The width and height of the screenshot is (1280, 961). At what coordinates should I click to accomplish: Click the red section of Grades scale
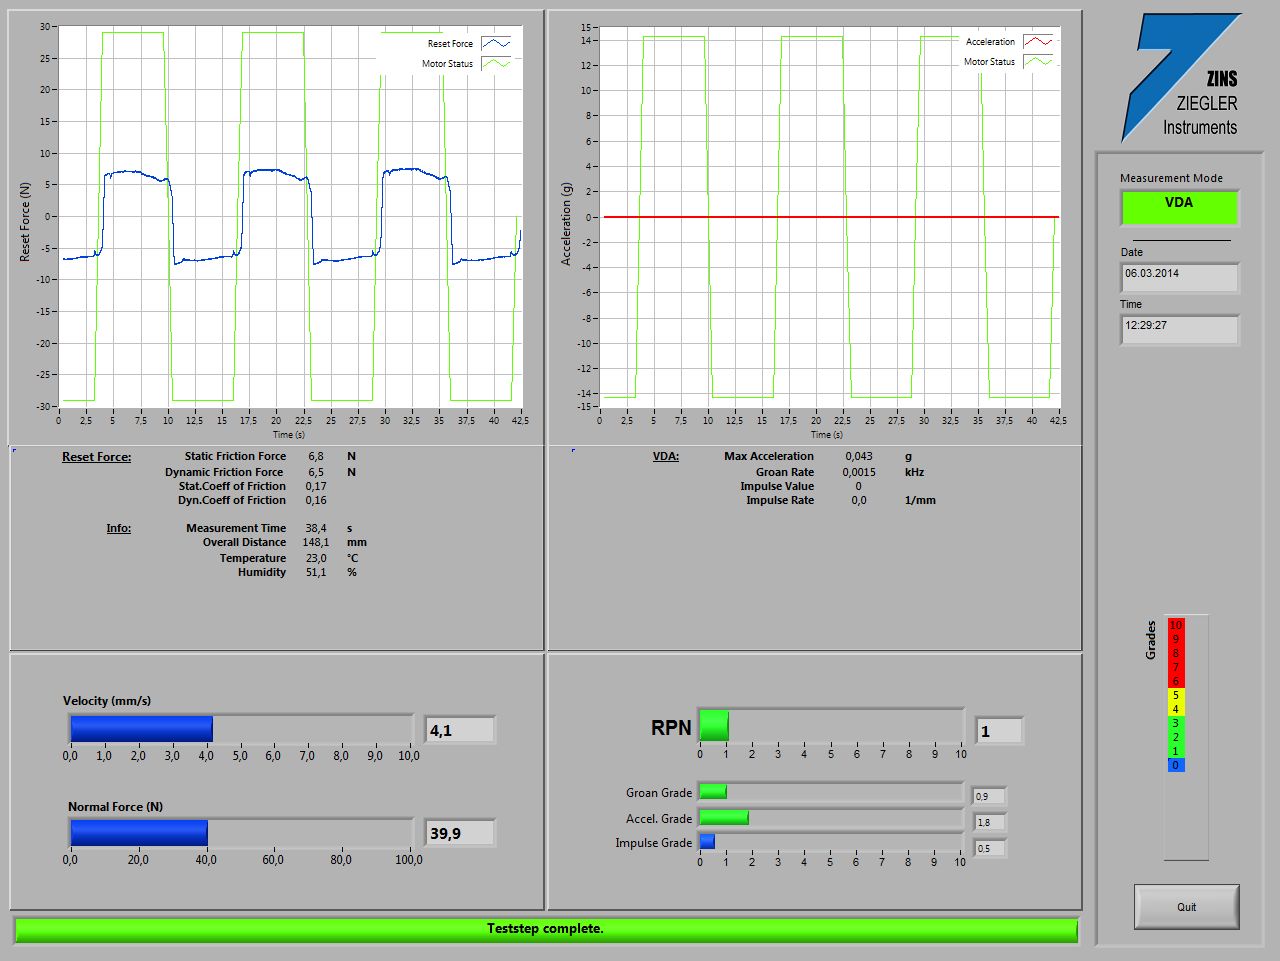pos(1175,653)
